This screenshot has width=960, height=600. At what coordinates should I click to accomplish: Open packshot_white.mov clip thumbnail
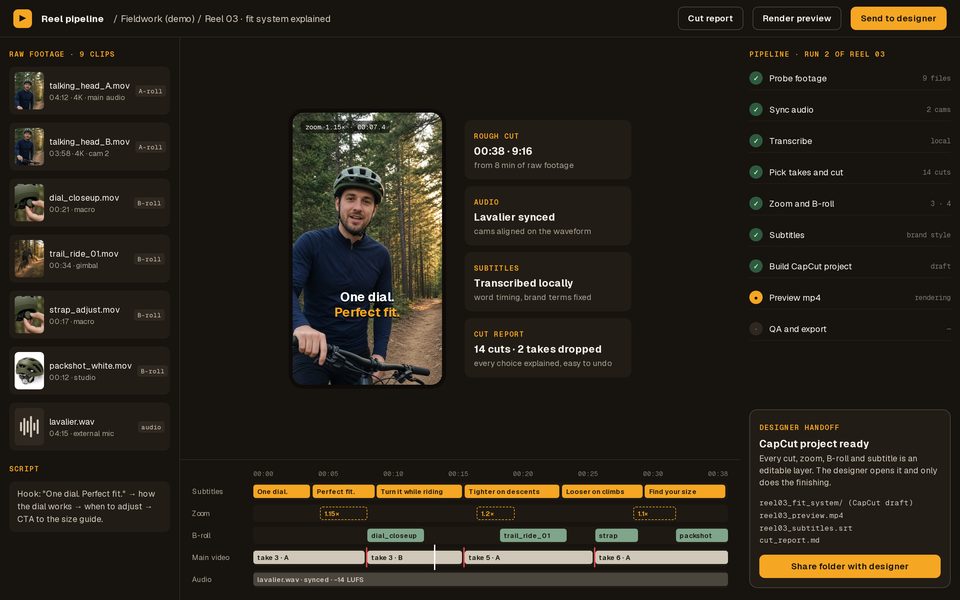tap(29, 371)
